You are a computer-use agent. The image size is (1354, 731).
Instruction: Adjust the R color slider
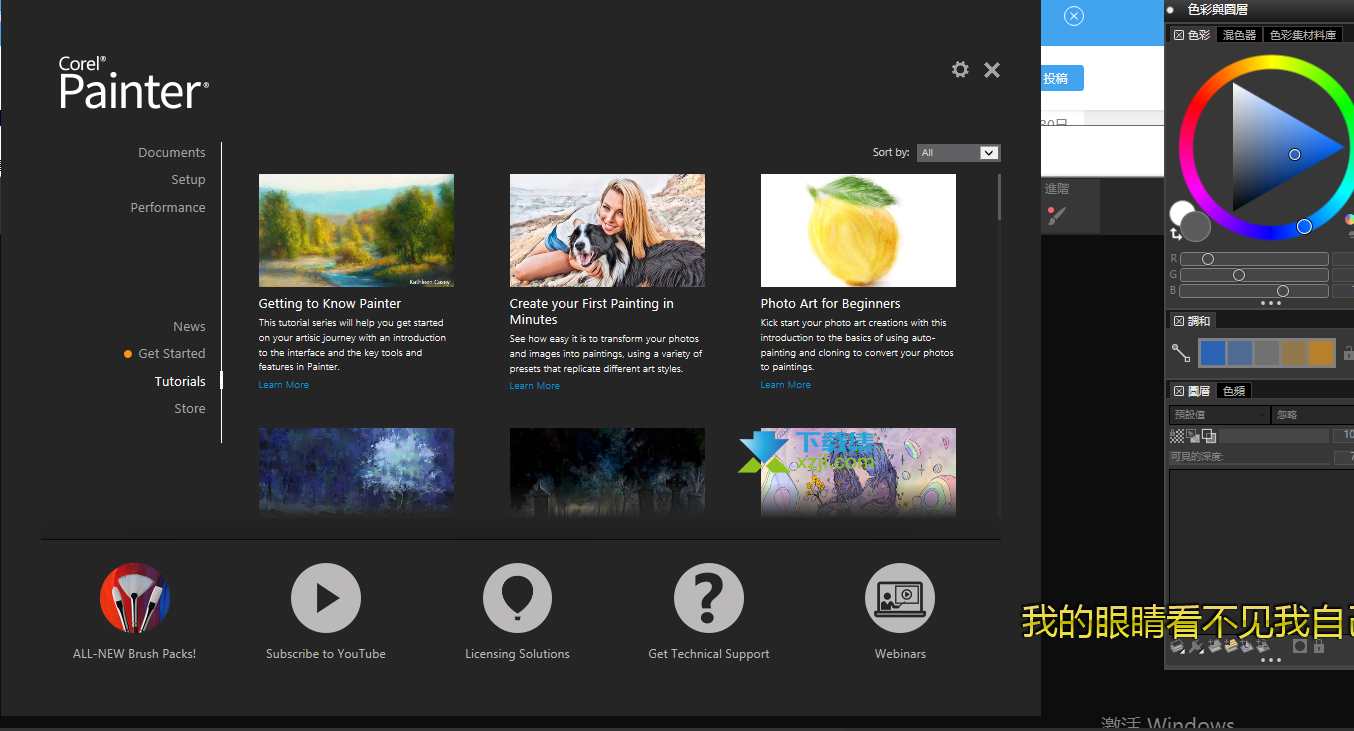(1254, 259)
